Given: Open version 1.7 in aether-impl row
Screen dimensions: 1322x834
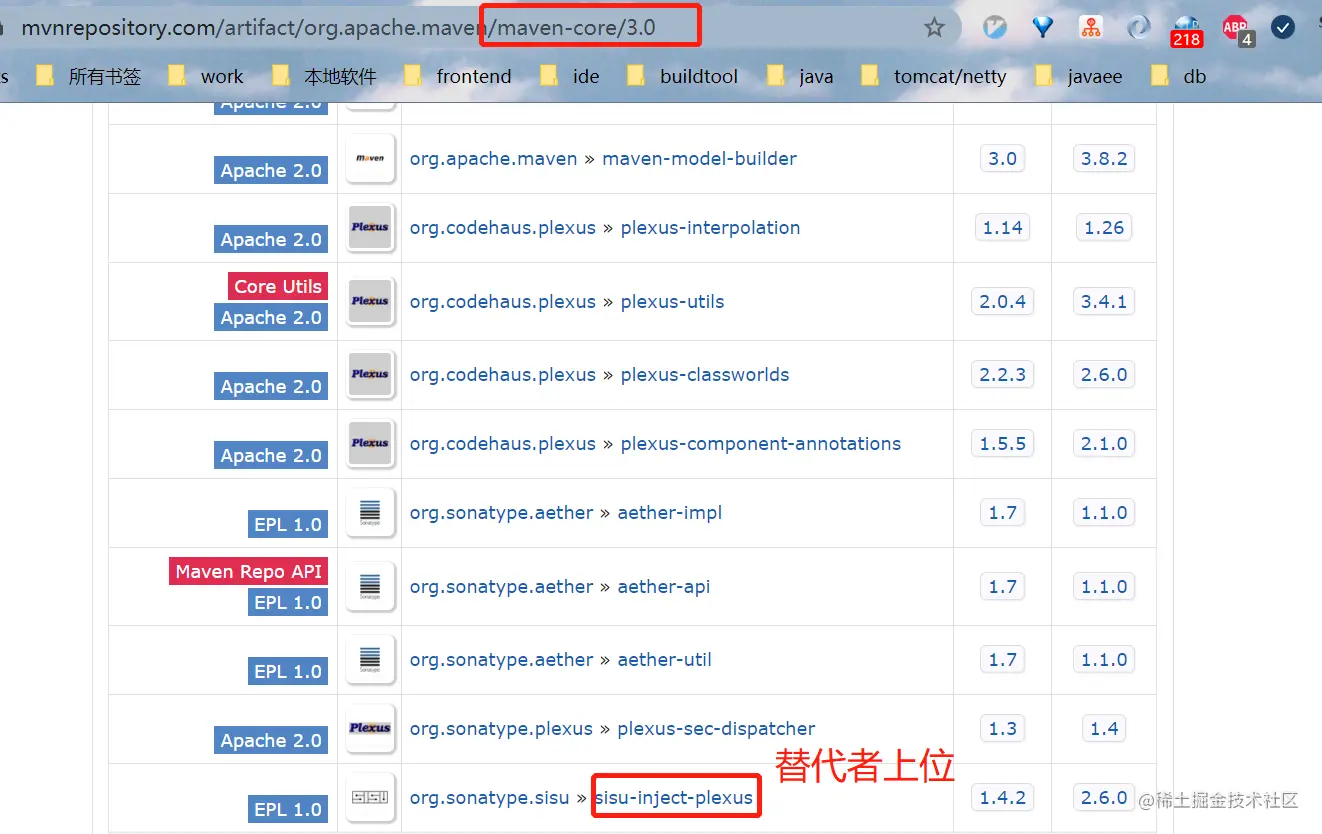Looking at the screenshot, I should click(x=1002, y=512).
